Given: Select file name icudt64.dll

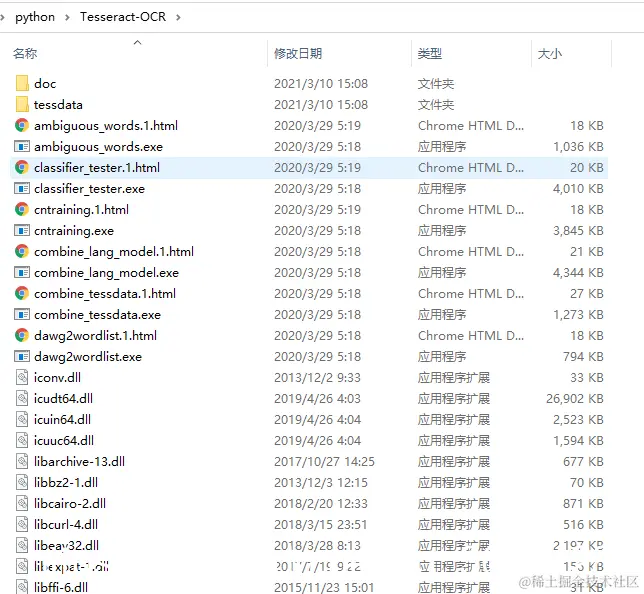Looking at the screenshot, I should click(x=63, y=398).
